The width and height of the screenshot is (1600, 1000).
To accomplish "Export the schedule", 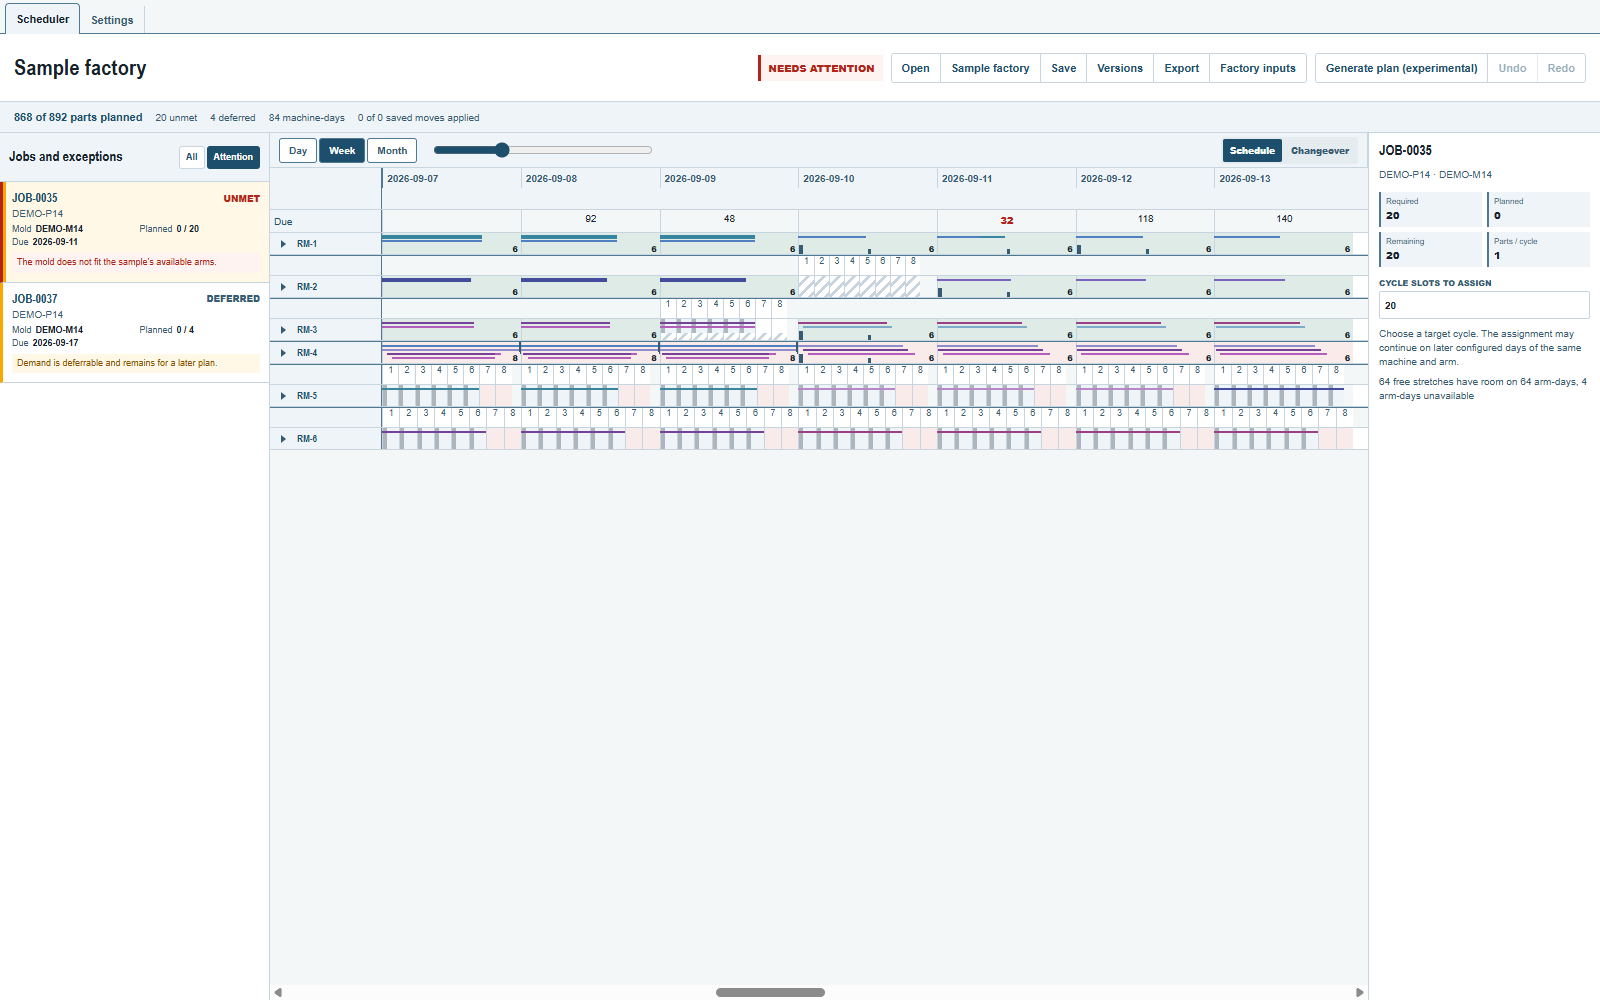I will pos(1181,68).
